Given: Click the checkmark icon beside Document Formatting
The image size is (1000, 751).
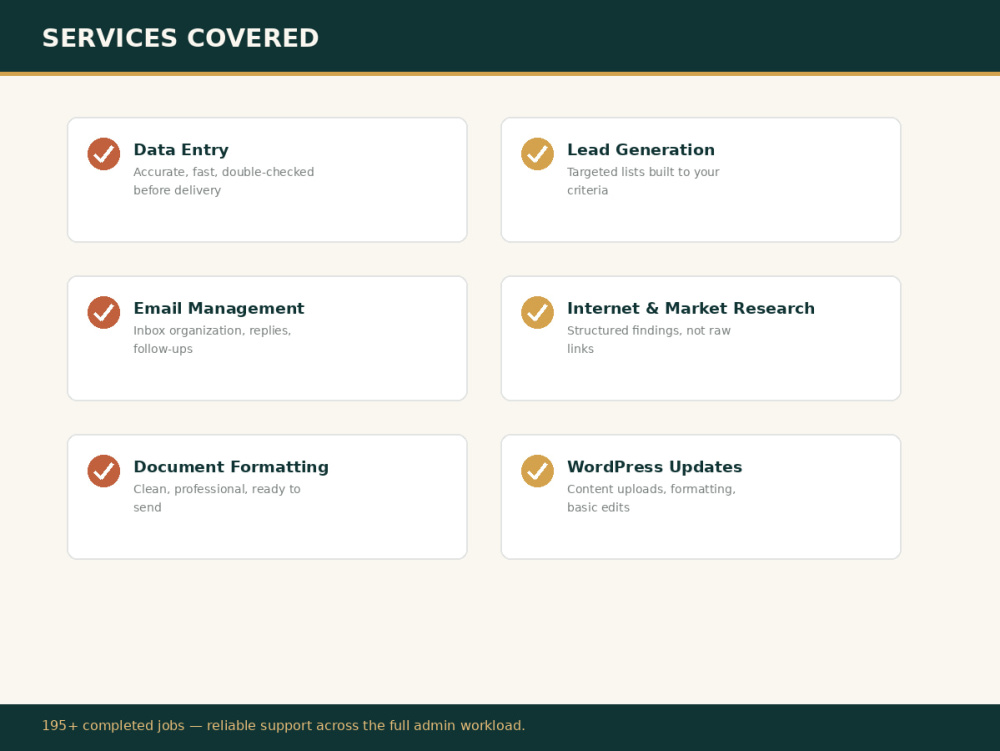Looking at the screenshot, I should click(x=104, y=471).
